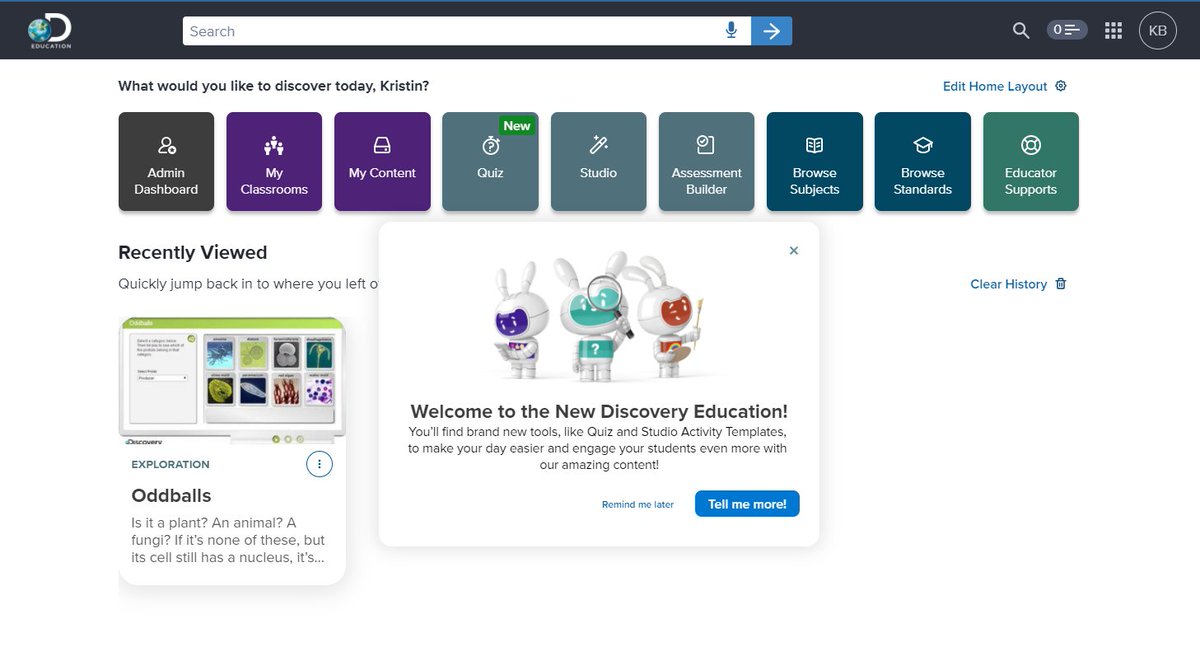Click the three robot bunnies illustration

click(599, 315)
